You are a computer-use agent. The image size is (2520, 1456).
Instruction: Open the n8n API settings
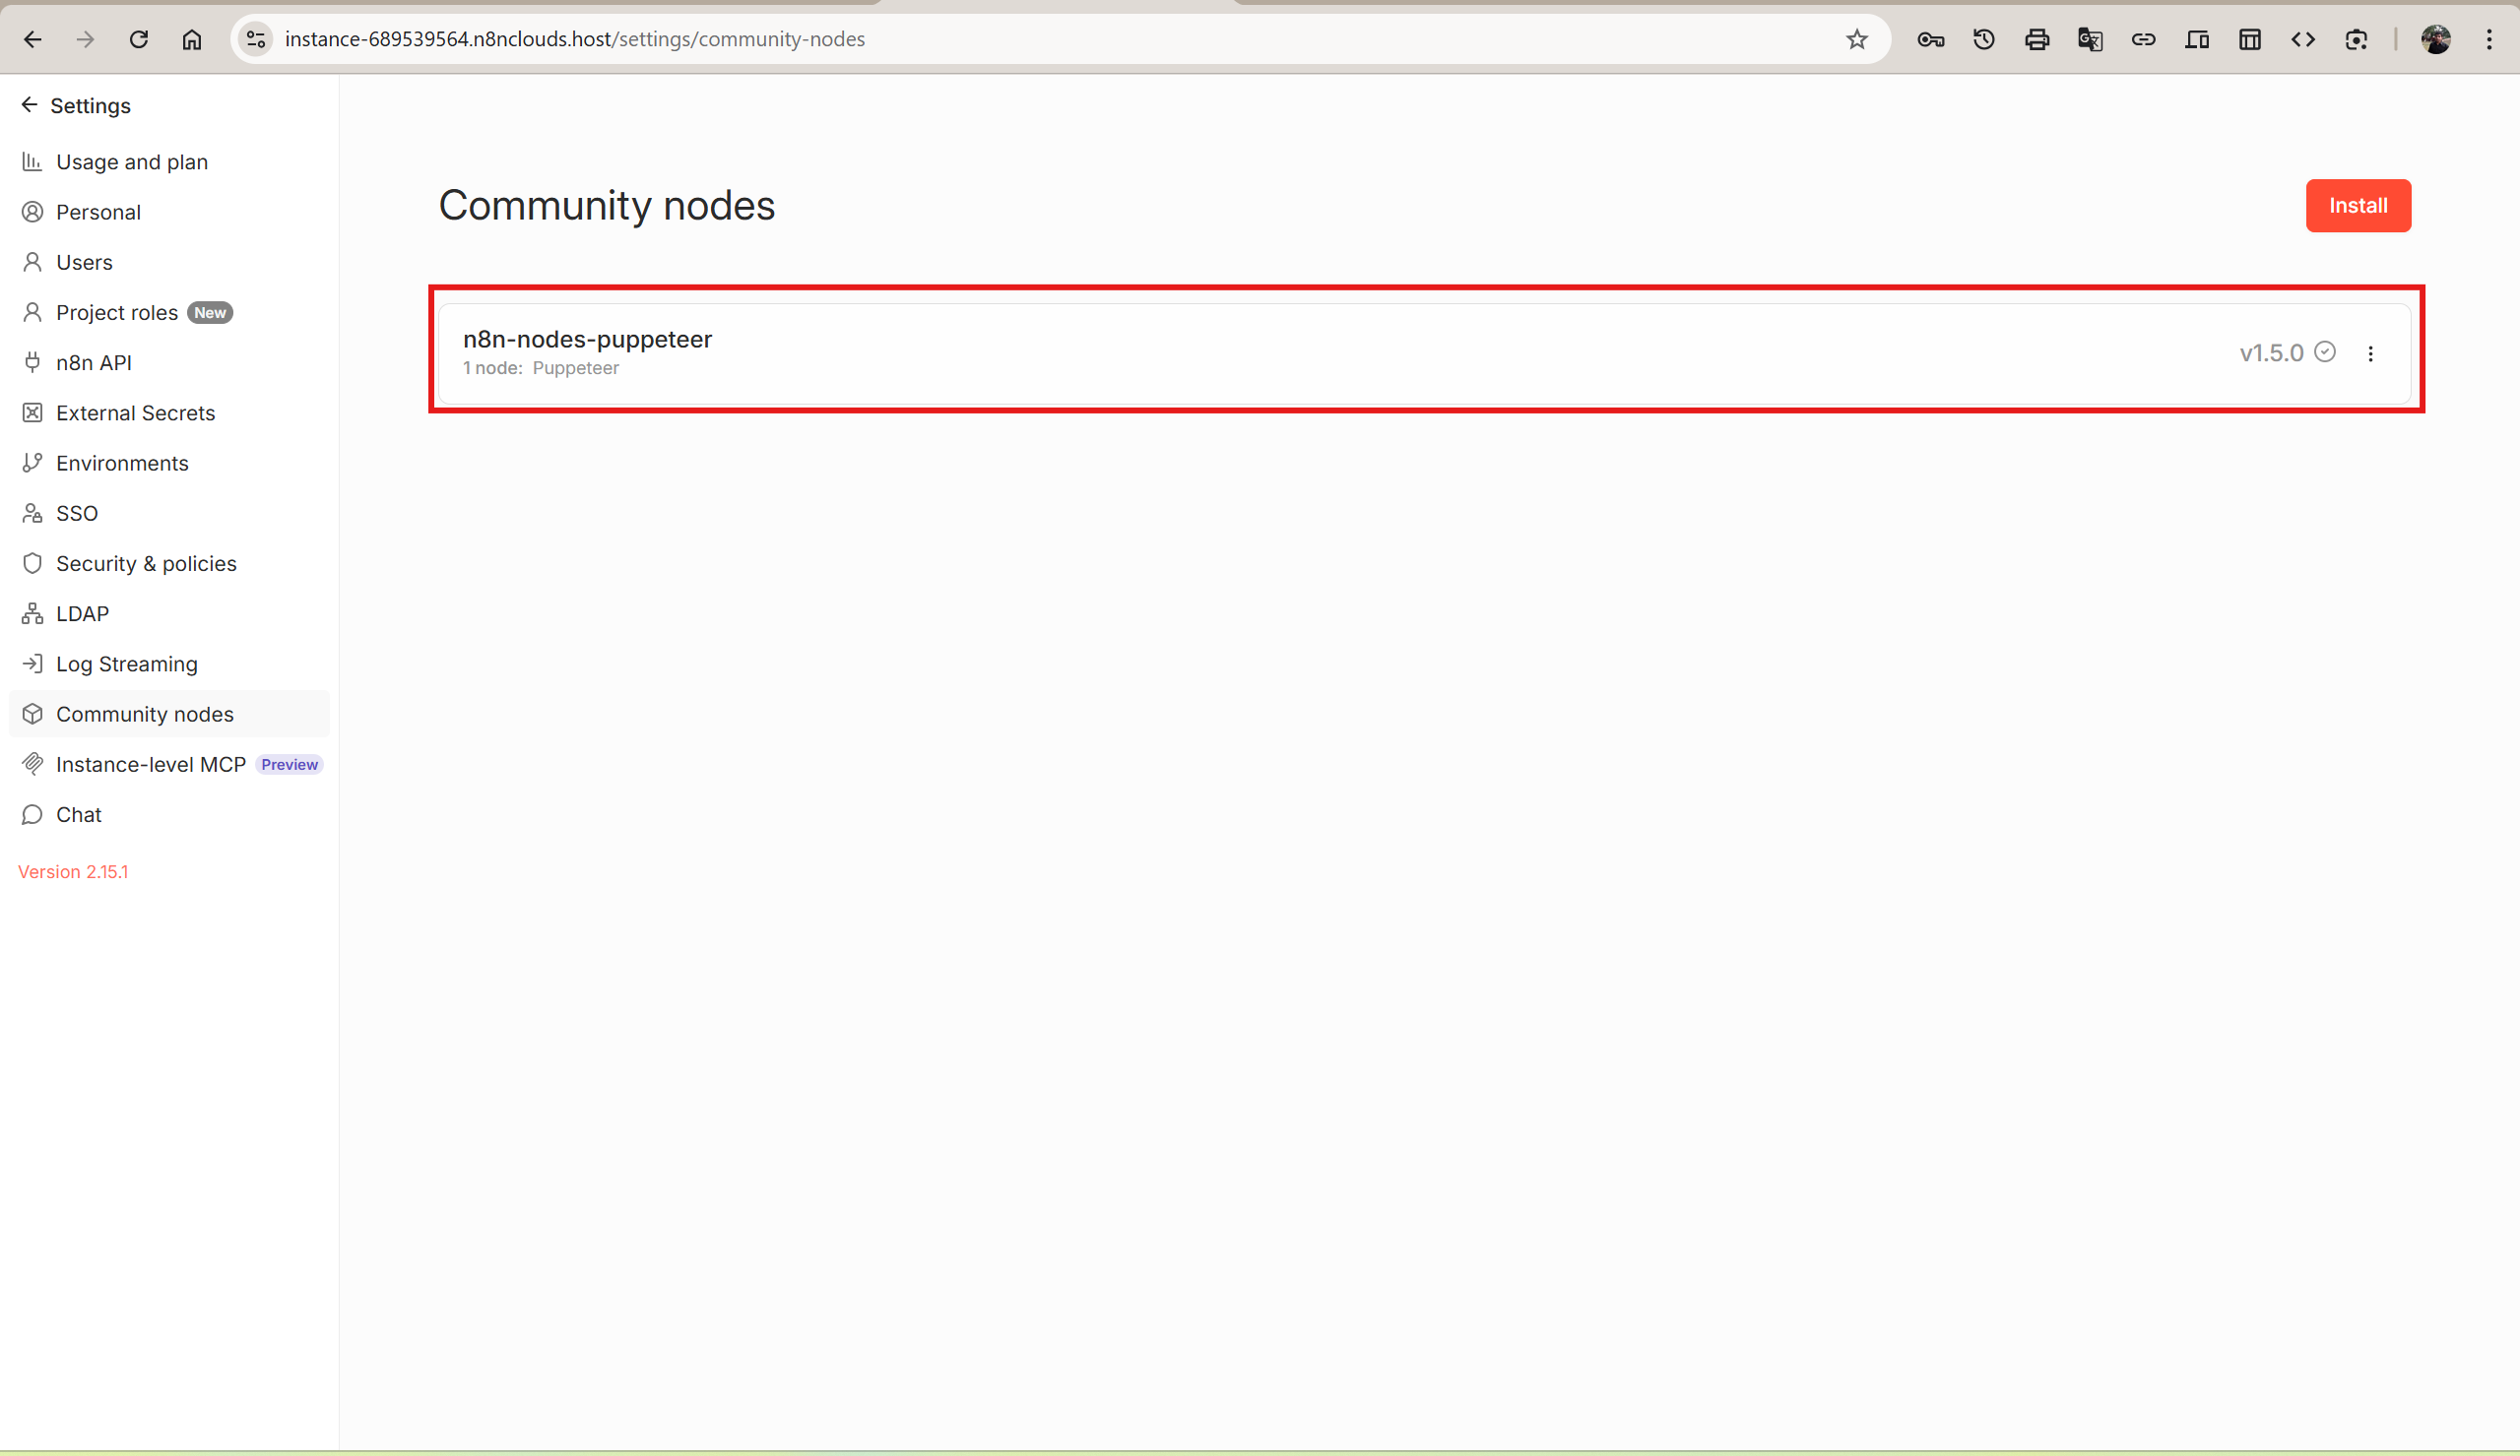pos(169,362)
